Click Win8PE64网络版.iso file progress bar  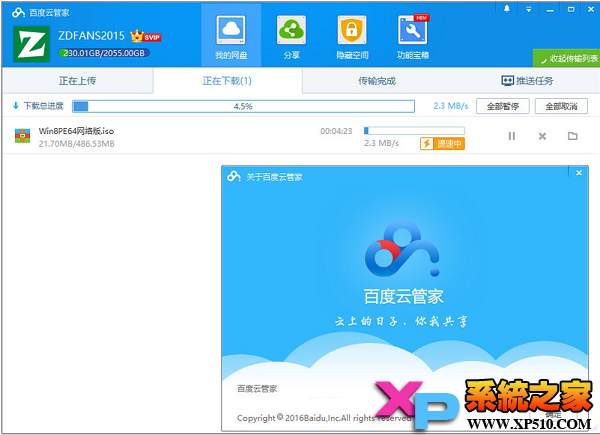[x=414, y=131]
